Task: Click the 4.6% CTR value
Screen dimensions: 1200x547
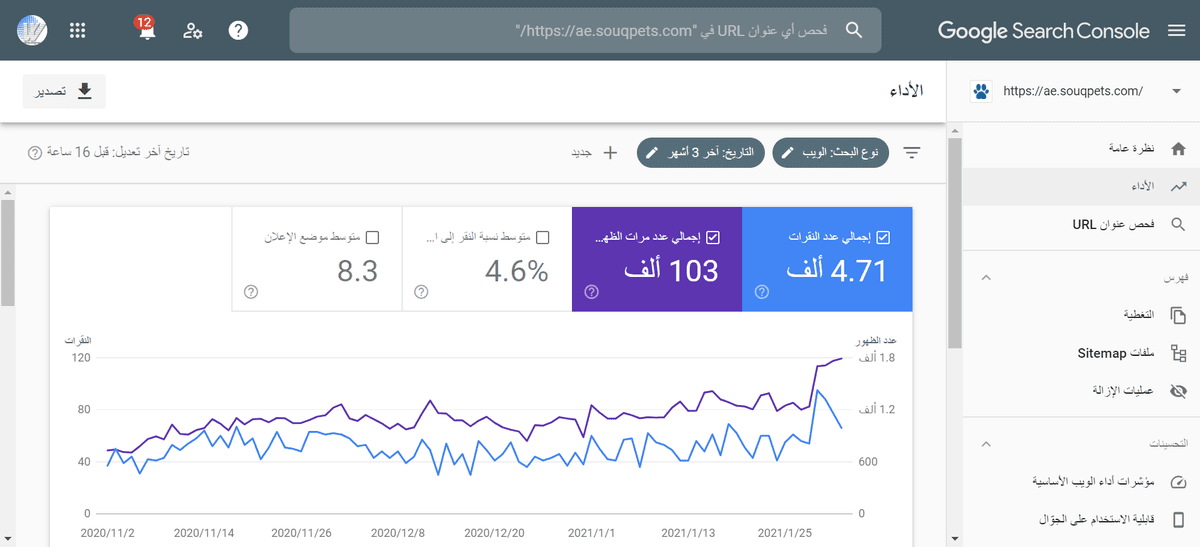Action: (x=517, y=270)
